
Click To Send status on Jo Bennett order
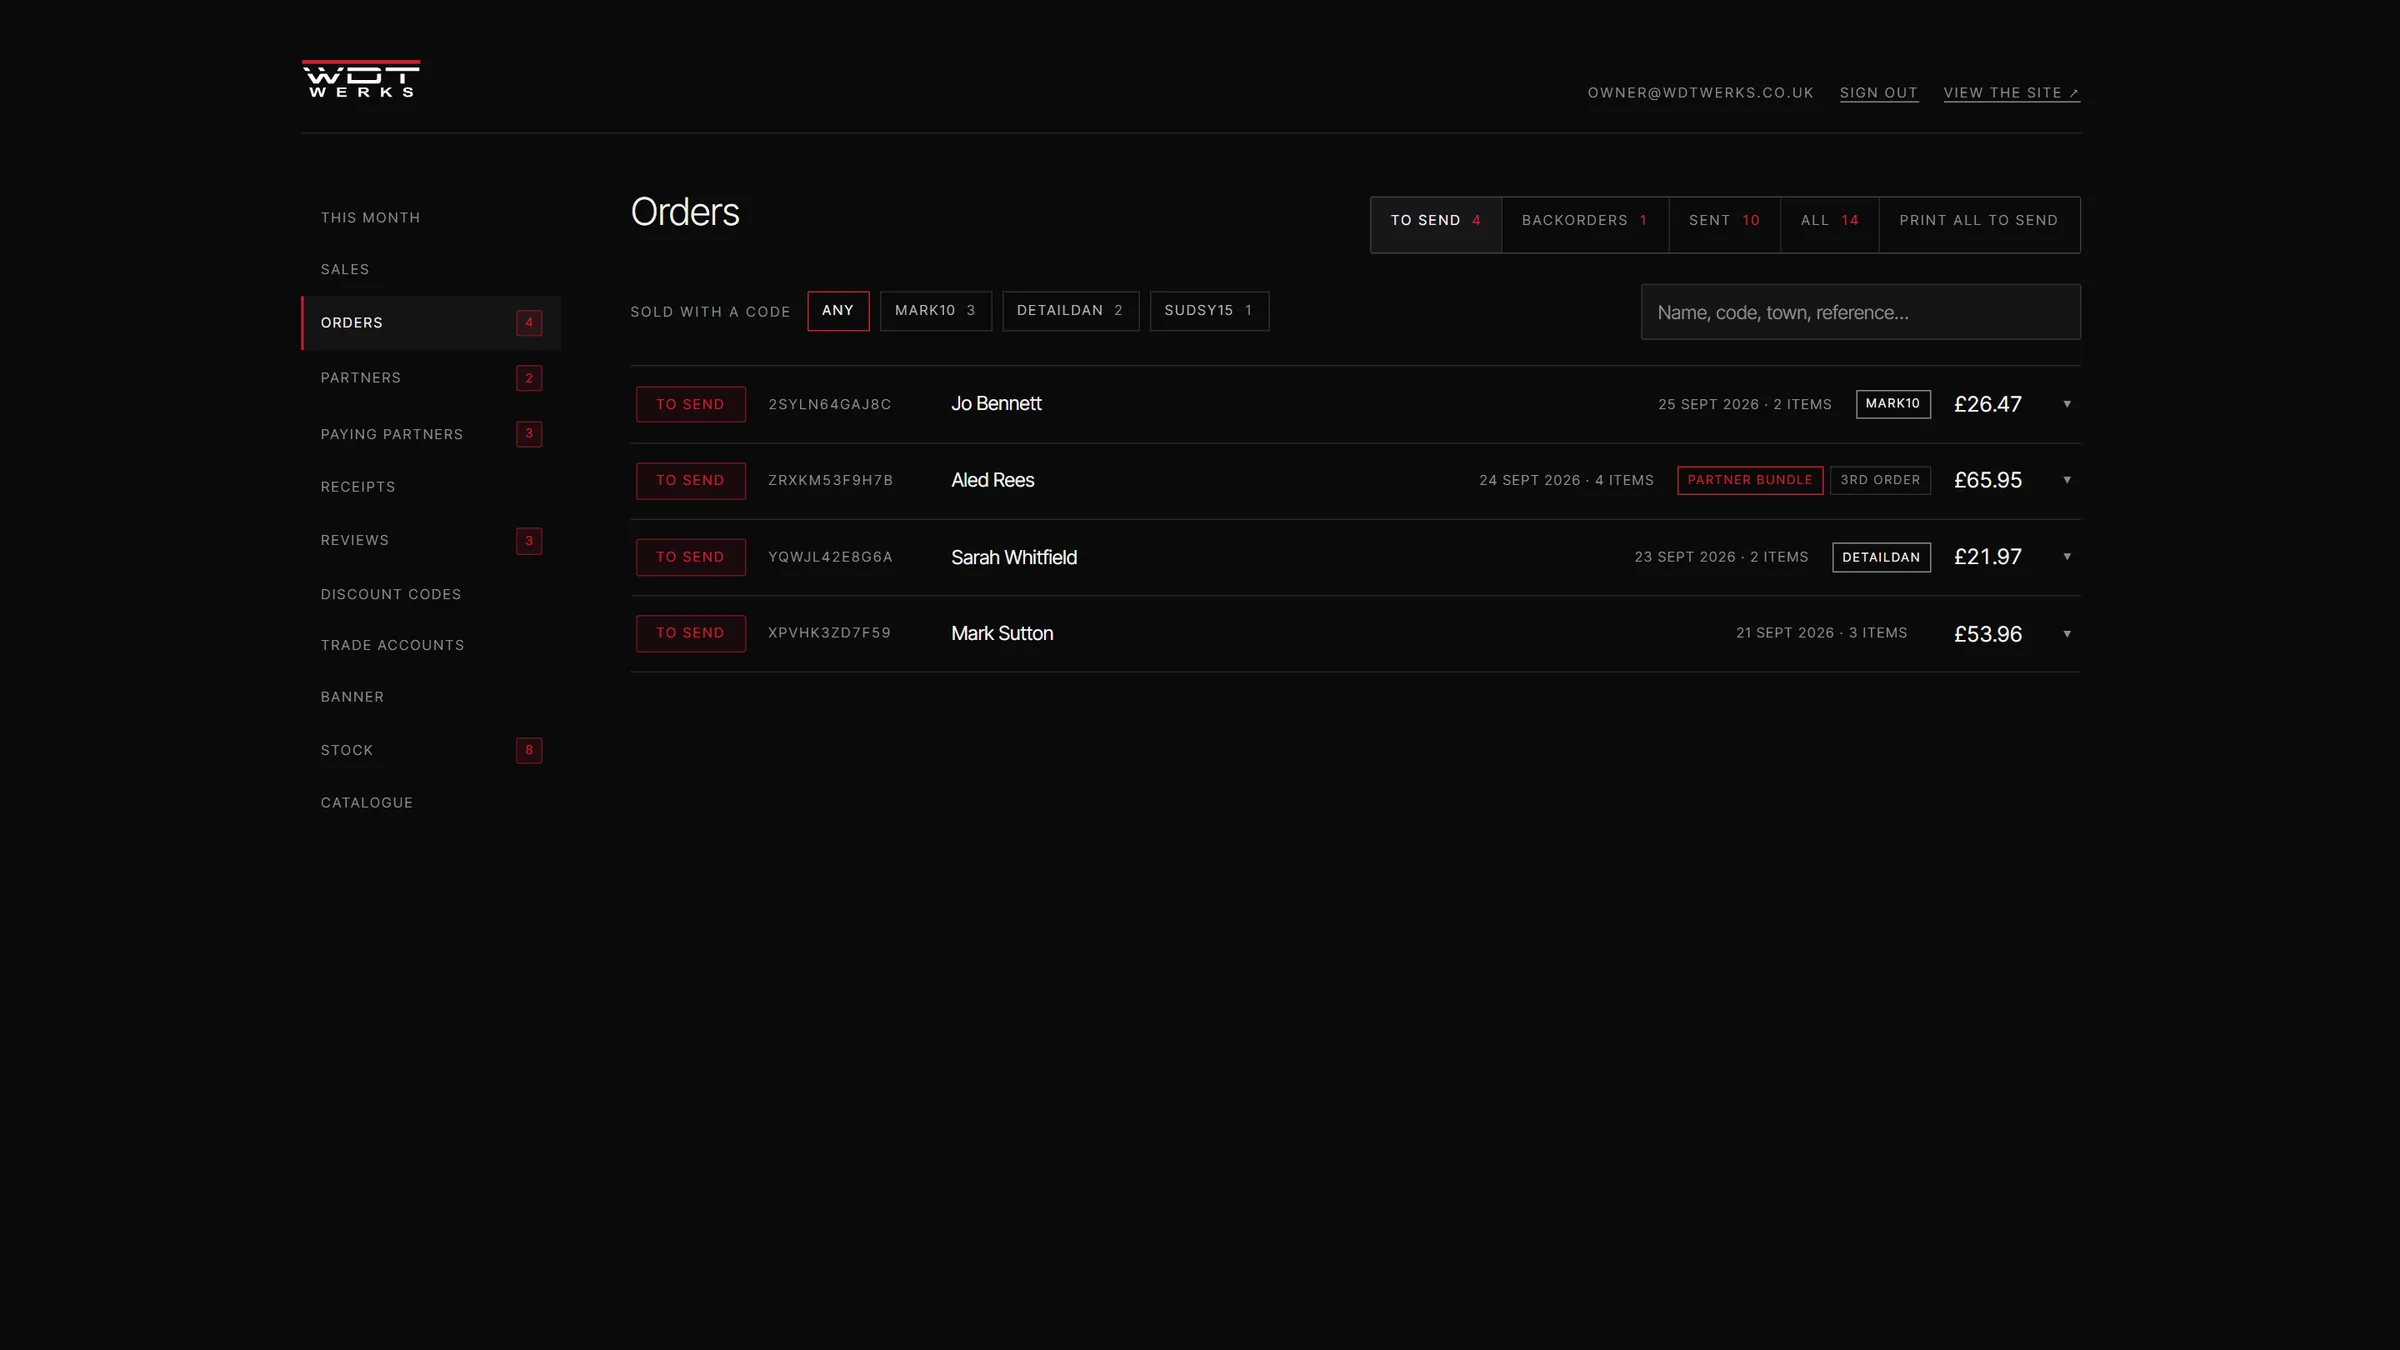click(691, 404)
